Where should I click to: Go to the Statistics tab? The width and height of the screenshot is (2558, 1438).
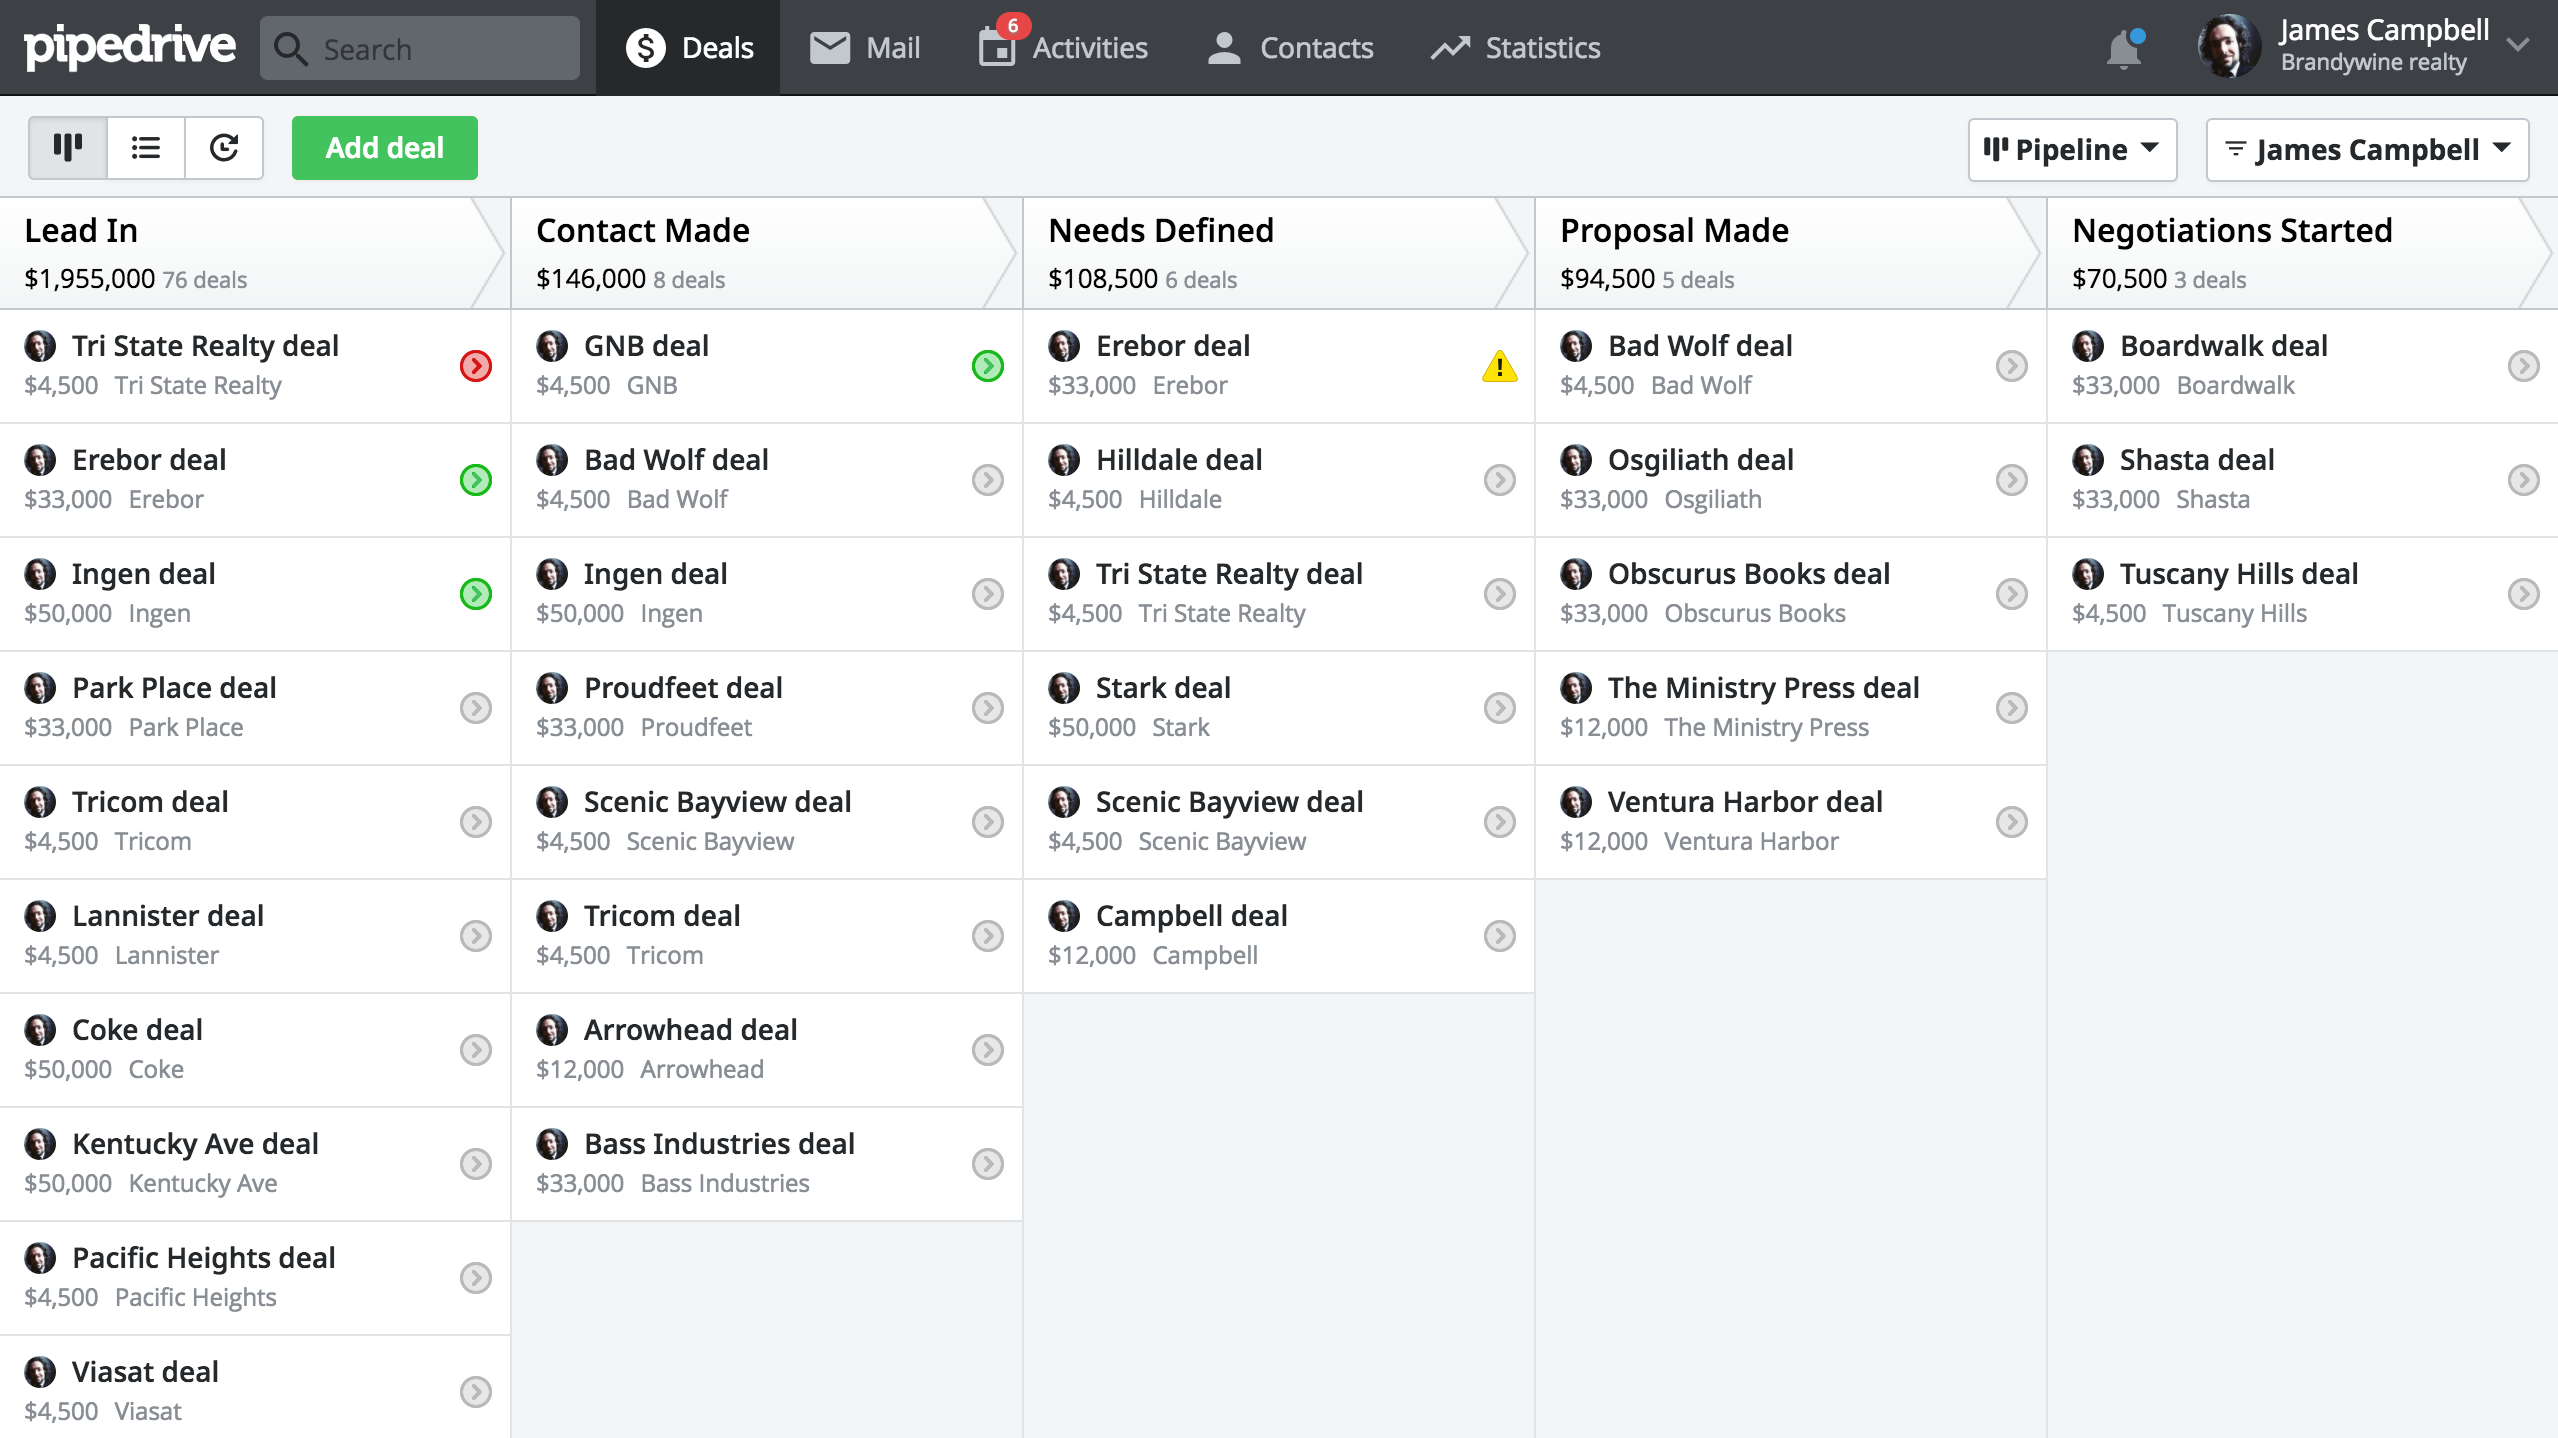[x=1516, y=48]
